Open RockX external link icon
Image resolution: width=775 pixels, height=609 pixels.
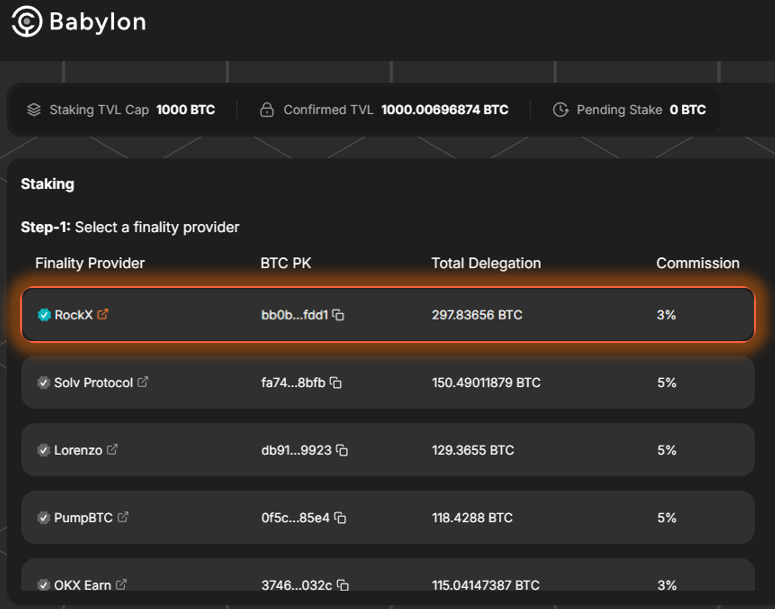(103, 314)
